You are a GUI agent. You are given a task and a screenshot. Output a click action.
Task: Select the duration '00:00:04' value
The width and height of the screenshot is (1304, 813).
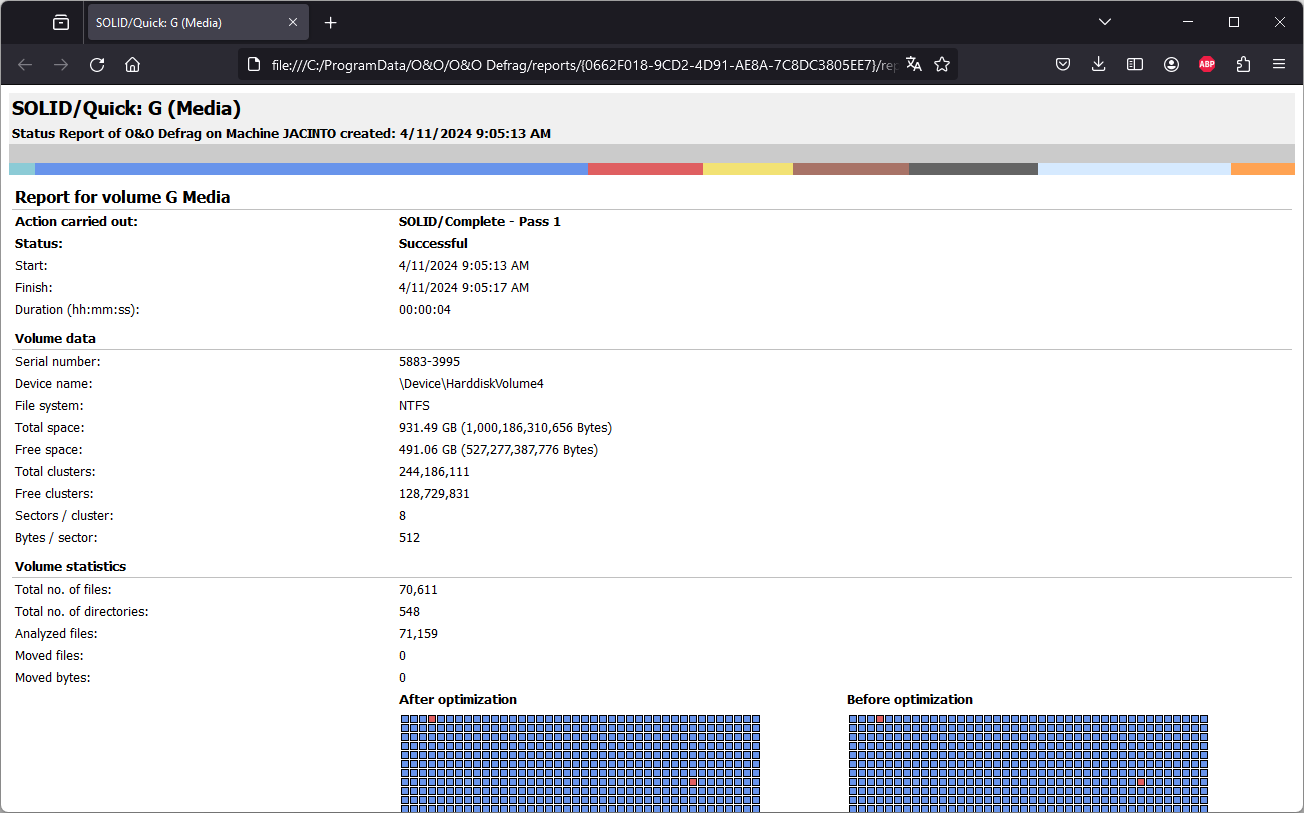tap(425, 309)
